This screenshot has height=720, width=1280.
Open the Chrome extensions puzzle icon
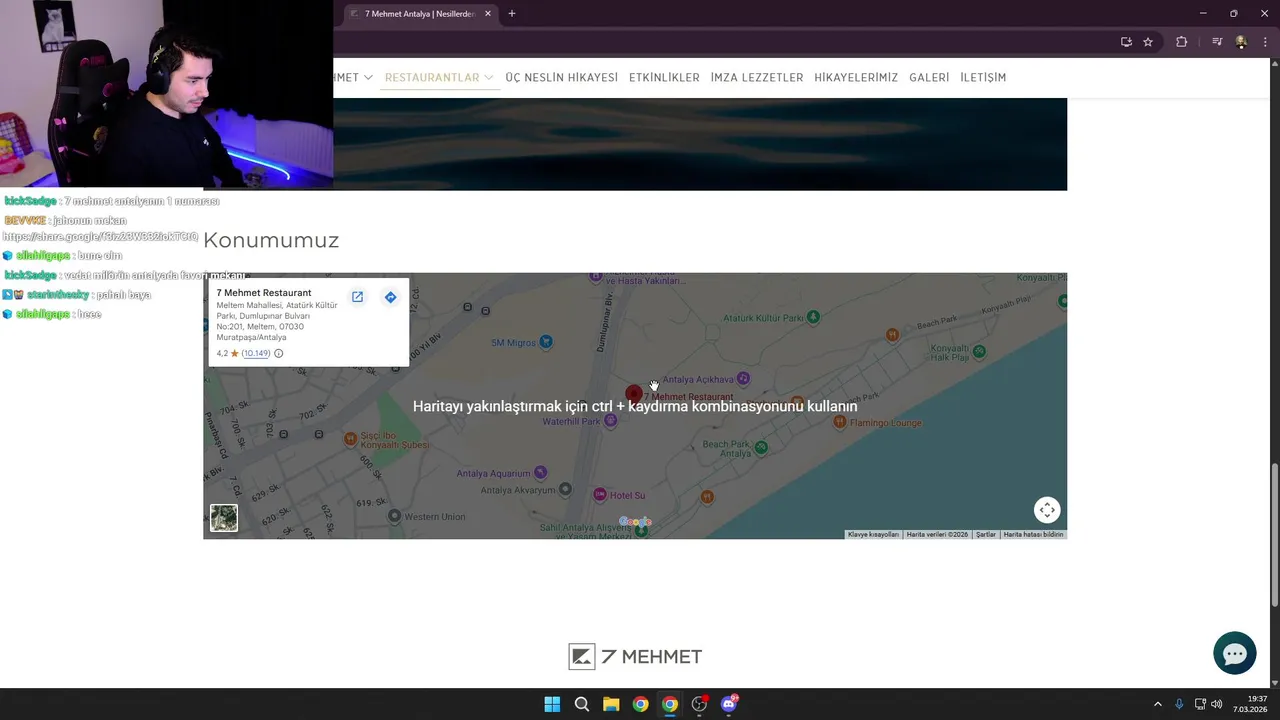(1181, 42)
